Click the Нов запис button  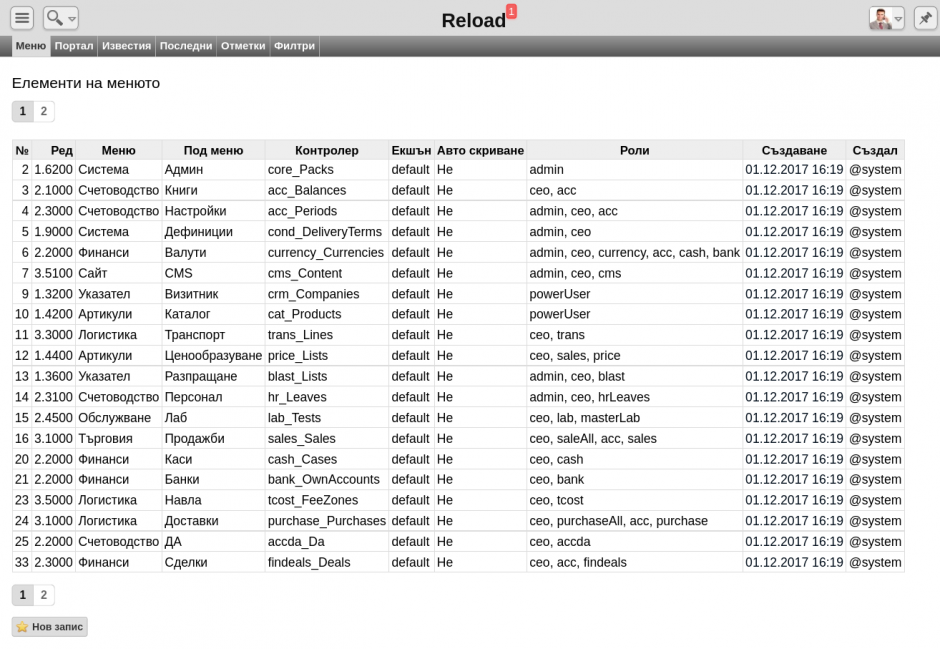pyautogui.click(x=50, y=627)
